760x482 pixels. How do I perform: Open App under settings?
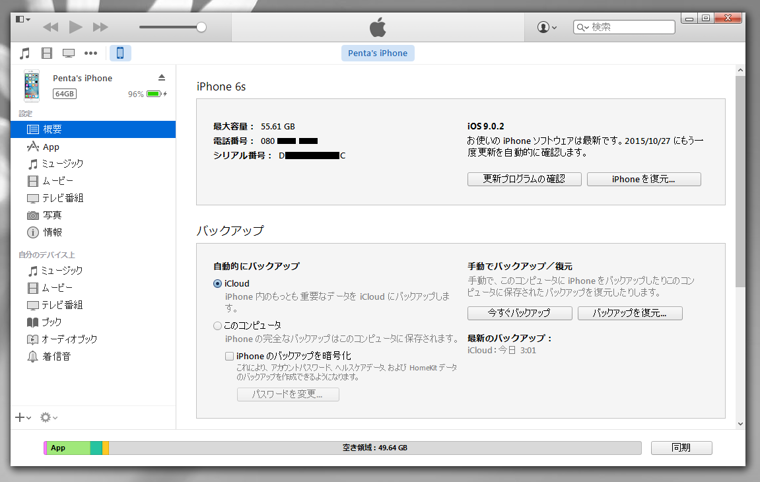tap(93, 147)
